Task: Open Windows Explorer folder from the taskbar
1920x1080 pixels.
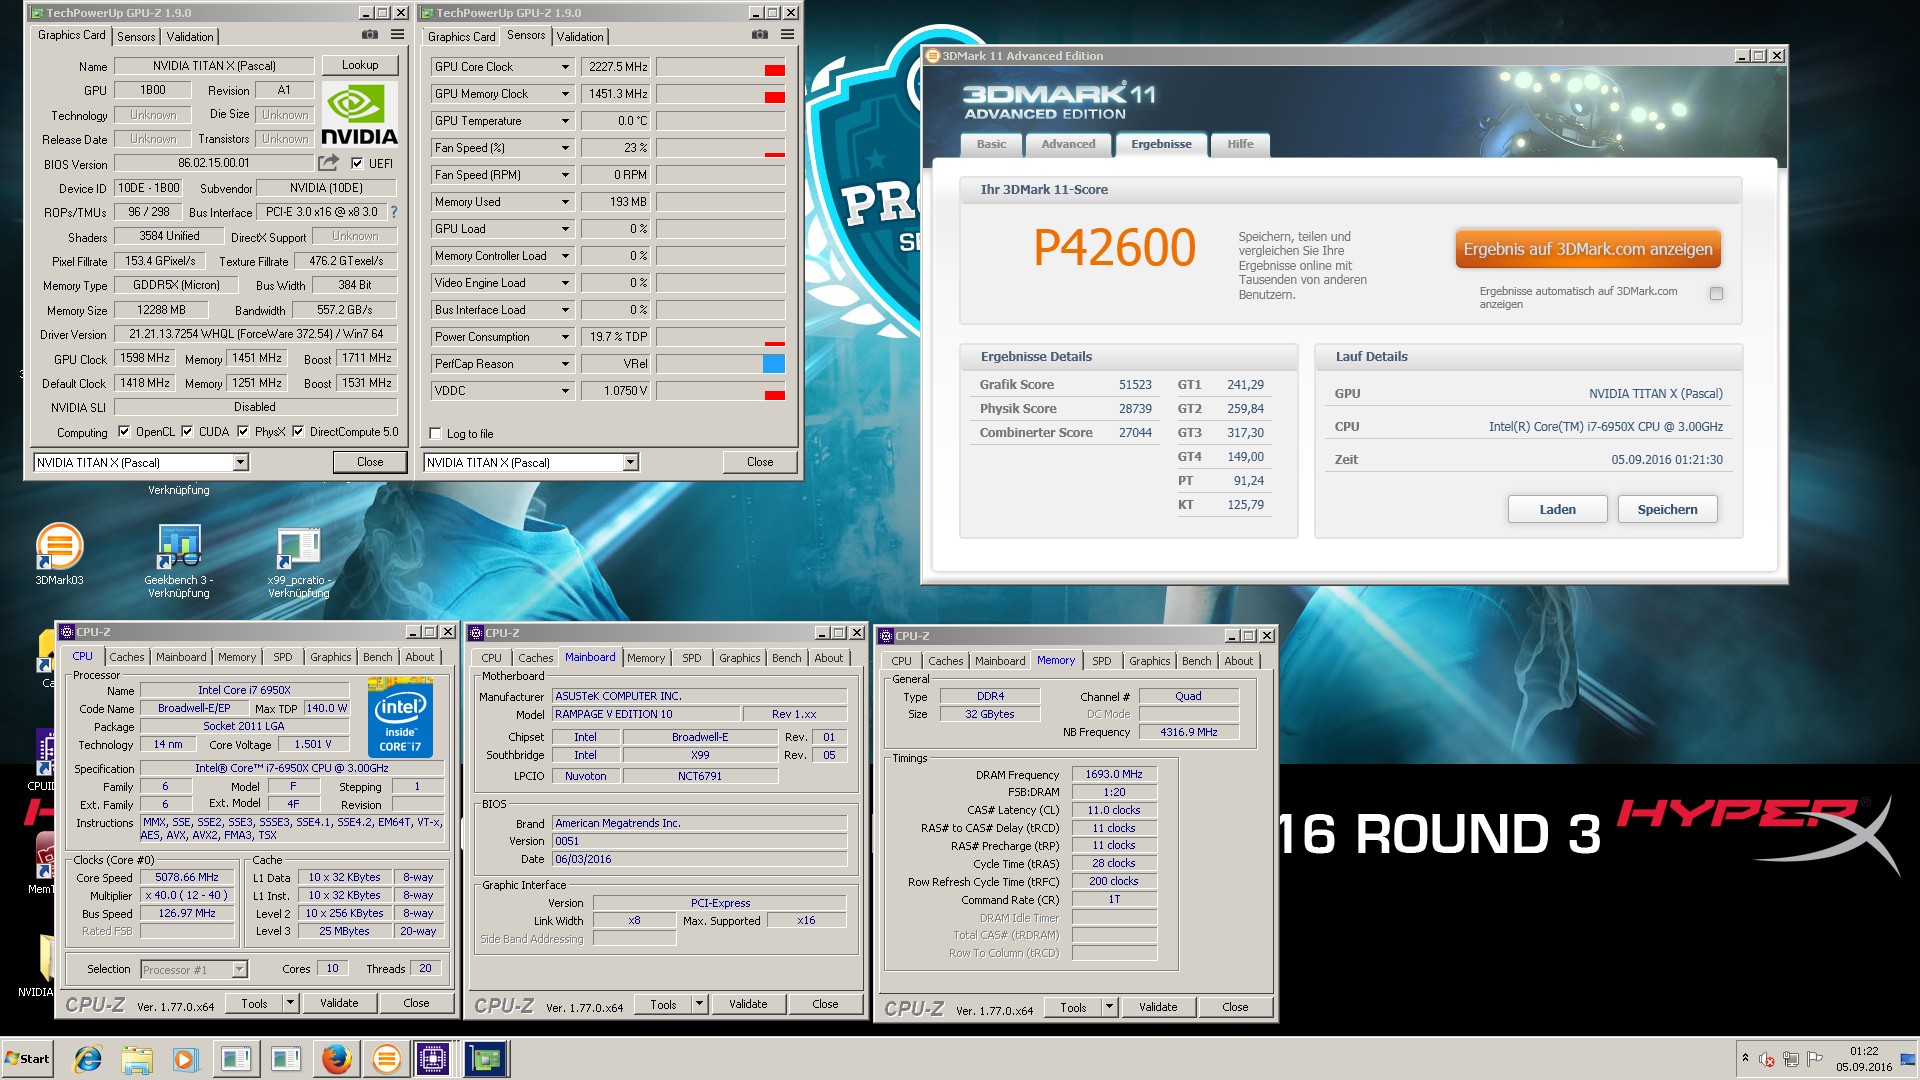Action: (x=137, y=1059)
